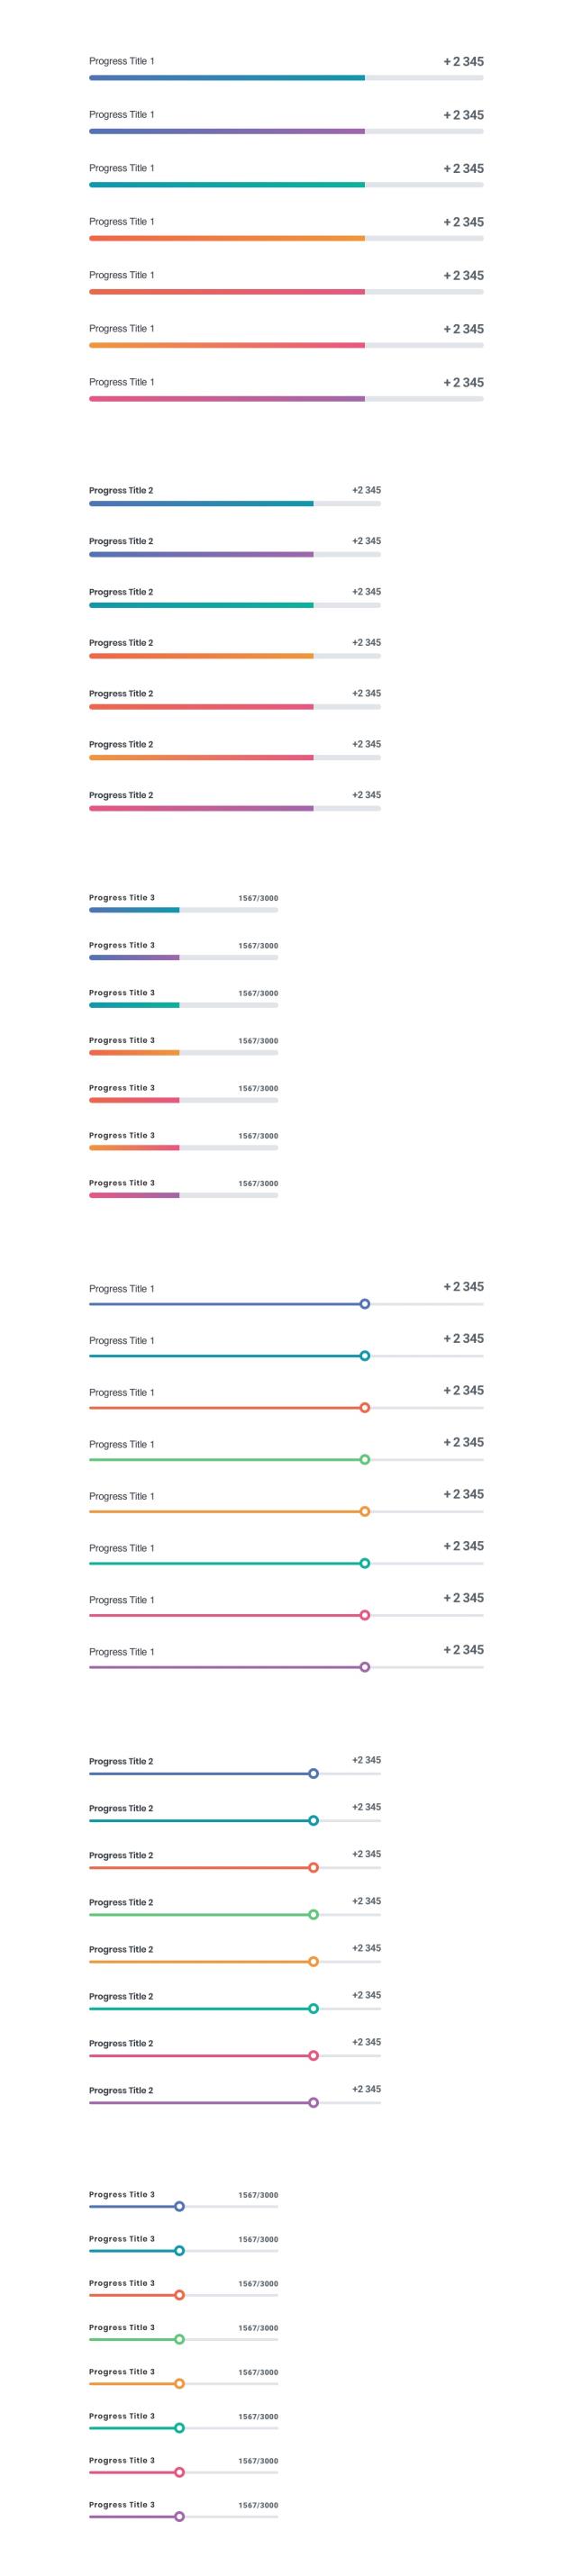Click pink slider handle on Progress Title 3 row
573x2576 pixels.
[179, 2472]
